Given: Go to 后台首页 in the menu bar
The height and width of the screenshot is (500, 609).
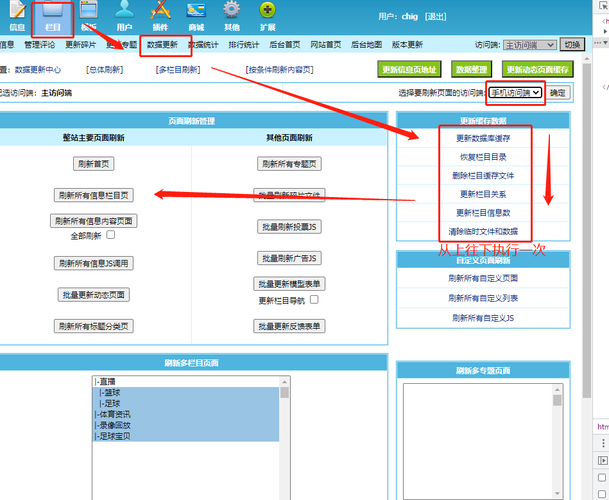Looking at the screenshot, I should [x=285, y=45].
